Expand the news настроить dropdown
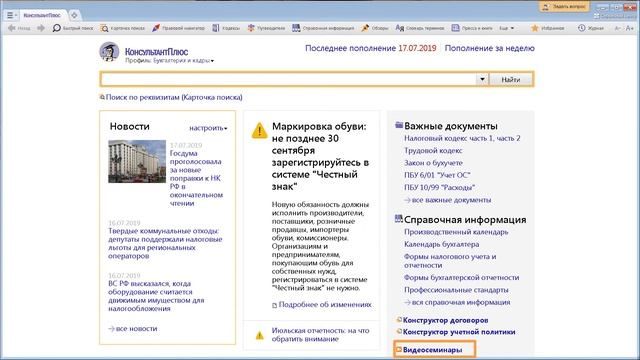640x360 pixels. coord(208,128)
